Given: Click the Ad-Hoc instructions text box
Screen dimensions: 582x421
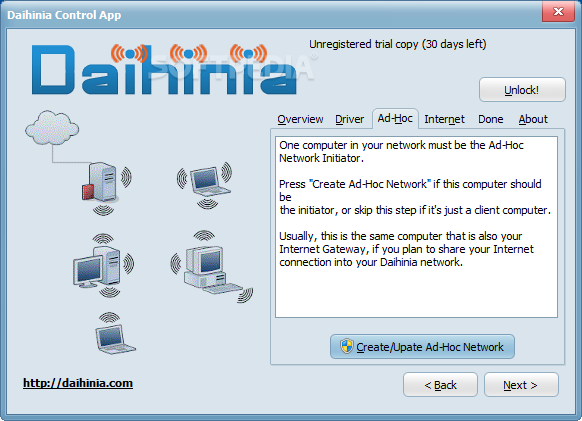Looking at the screenshot, I should 416,227.
